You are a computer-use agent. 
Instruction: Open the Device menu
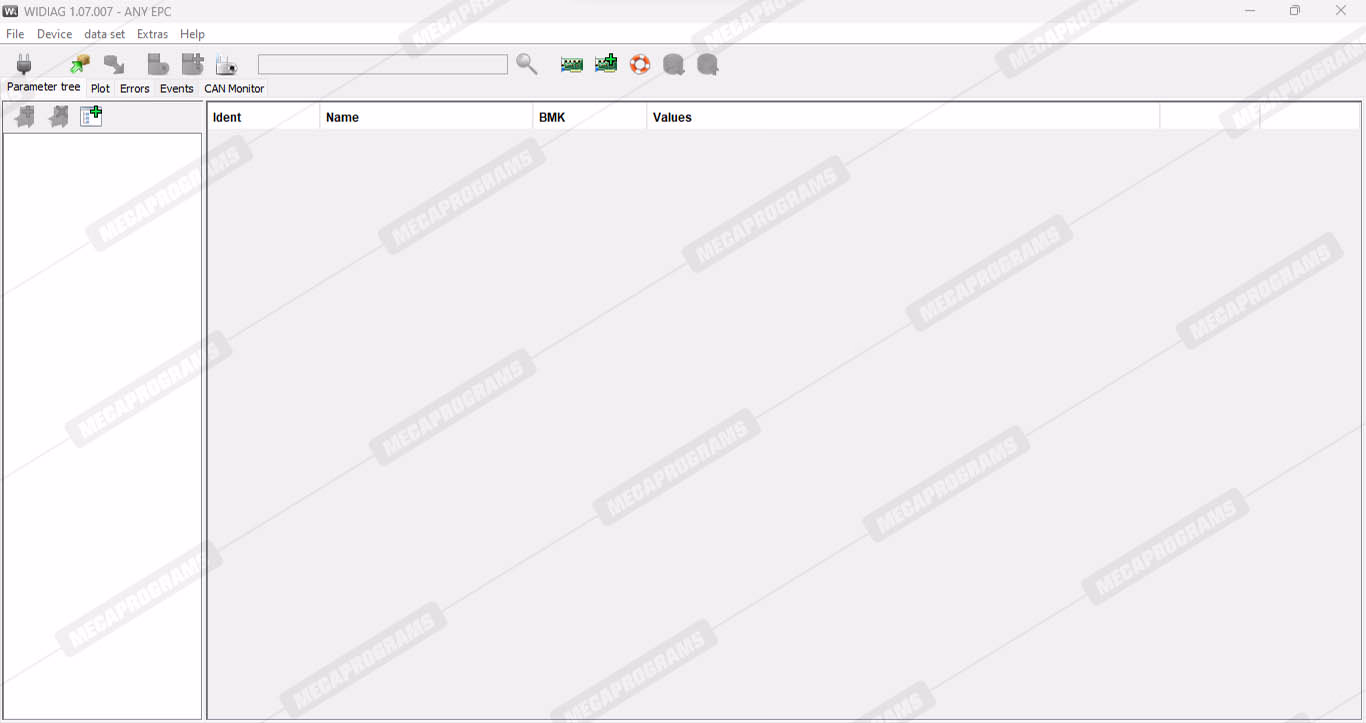pos(54,34)
